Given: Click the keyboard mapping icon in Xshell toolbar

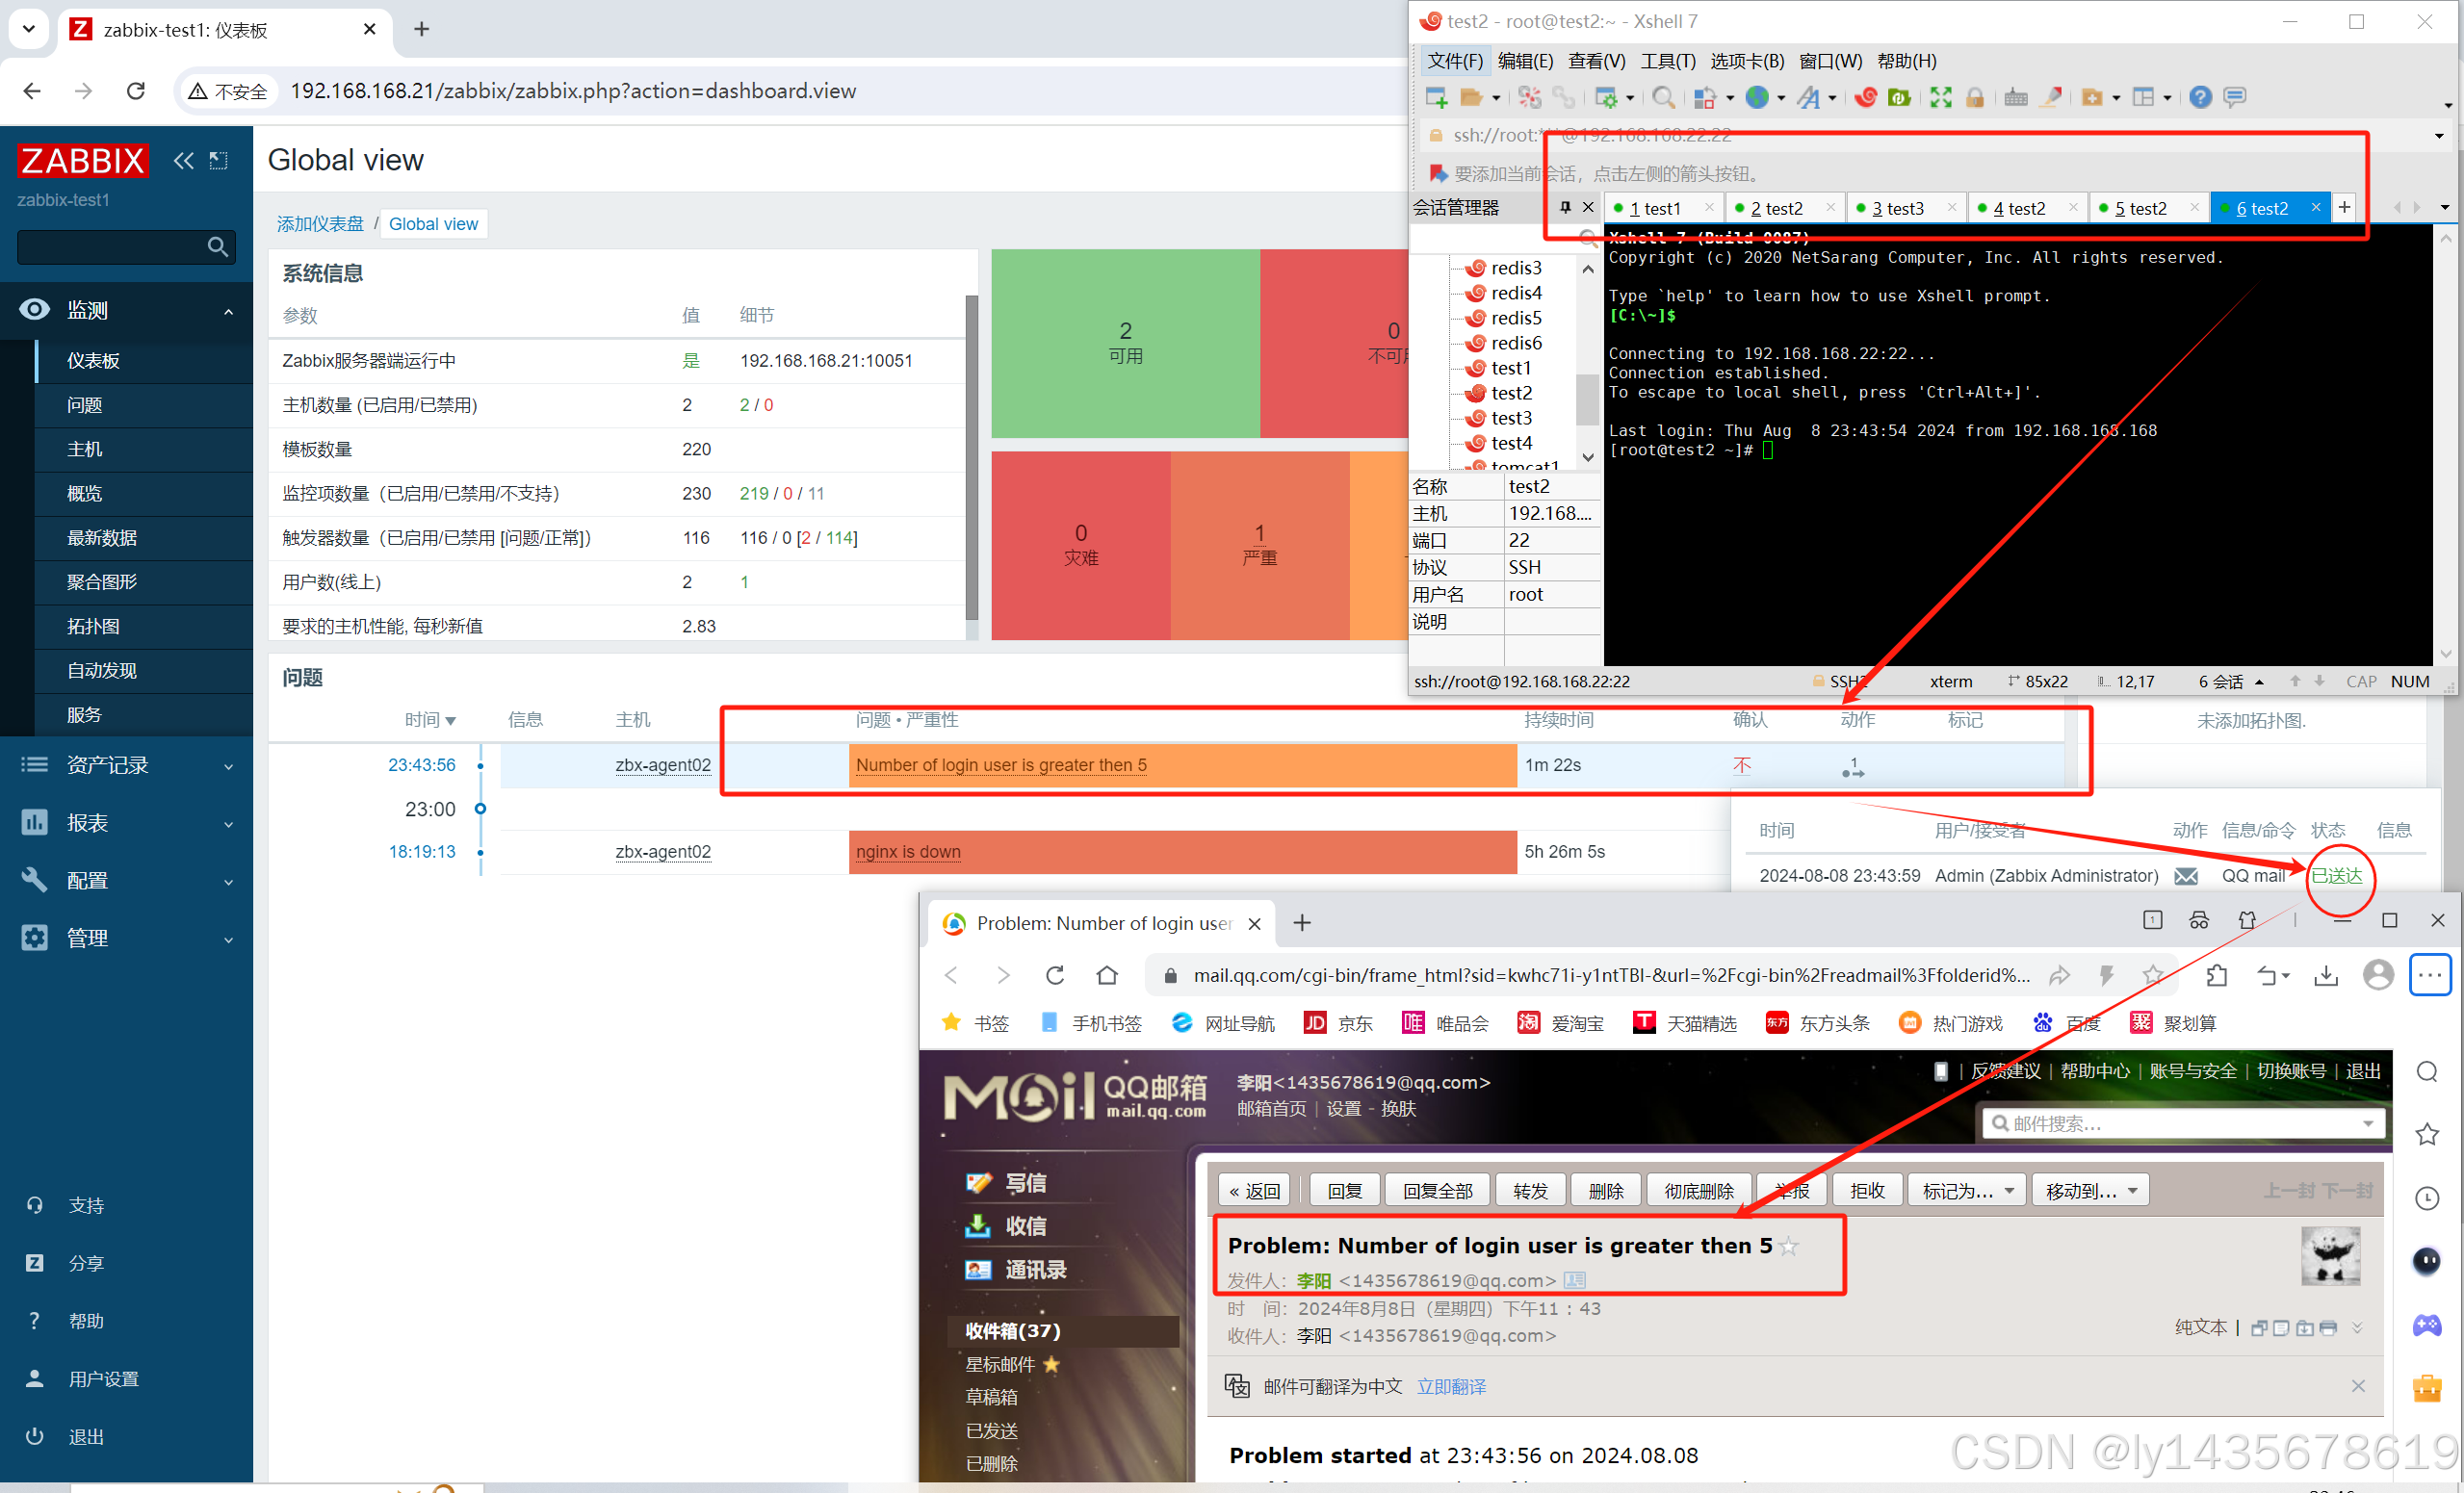Looking at the screenshot, I should point(2016,97).
